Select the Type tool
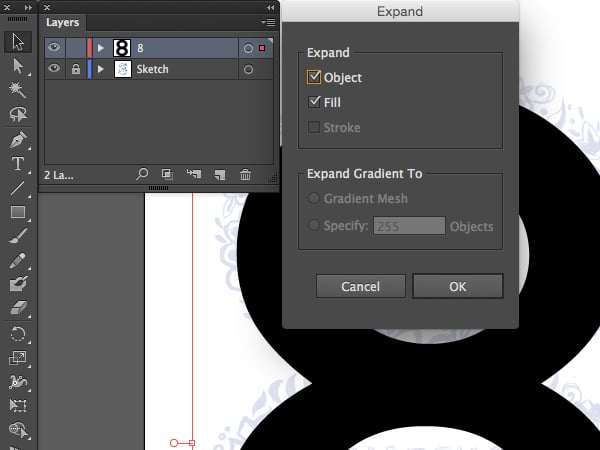The width and height of the screenshot is (600, 450). coord(18,164)
